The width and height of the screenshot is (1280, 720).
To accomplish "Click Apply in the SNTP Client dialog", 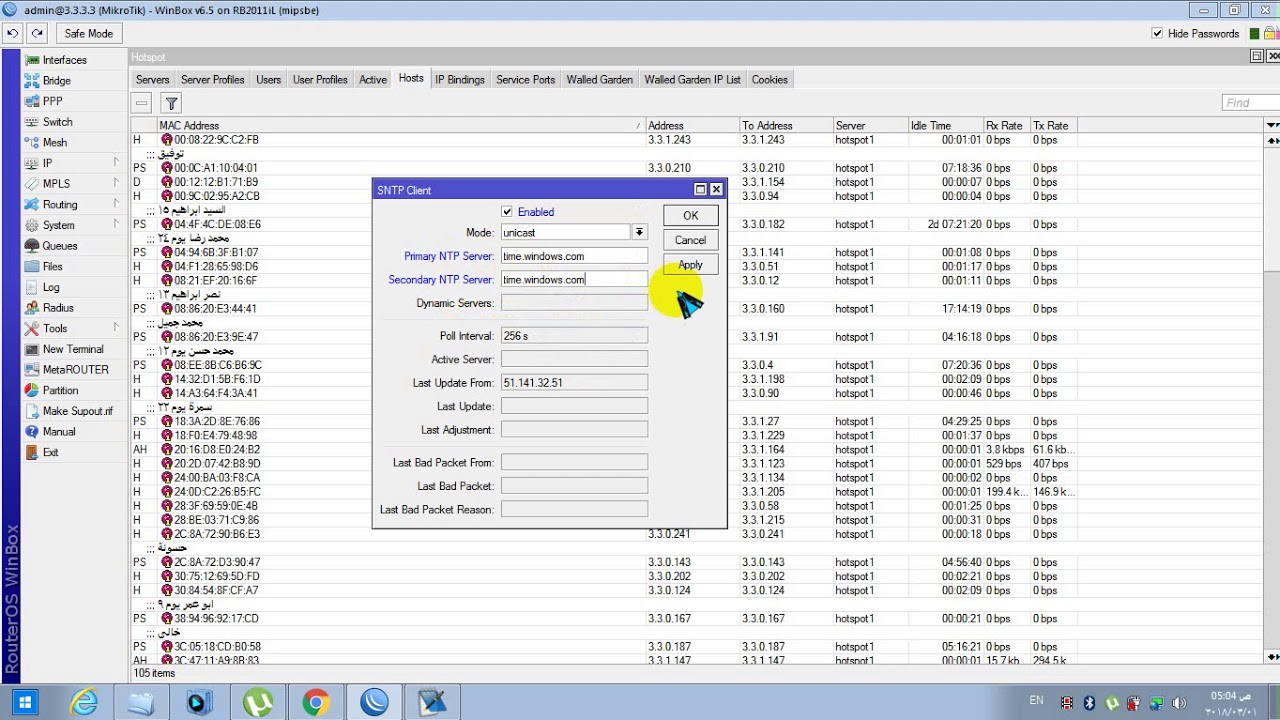I will click(690, 265).
